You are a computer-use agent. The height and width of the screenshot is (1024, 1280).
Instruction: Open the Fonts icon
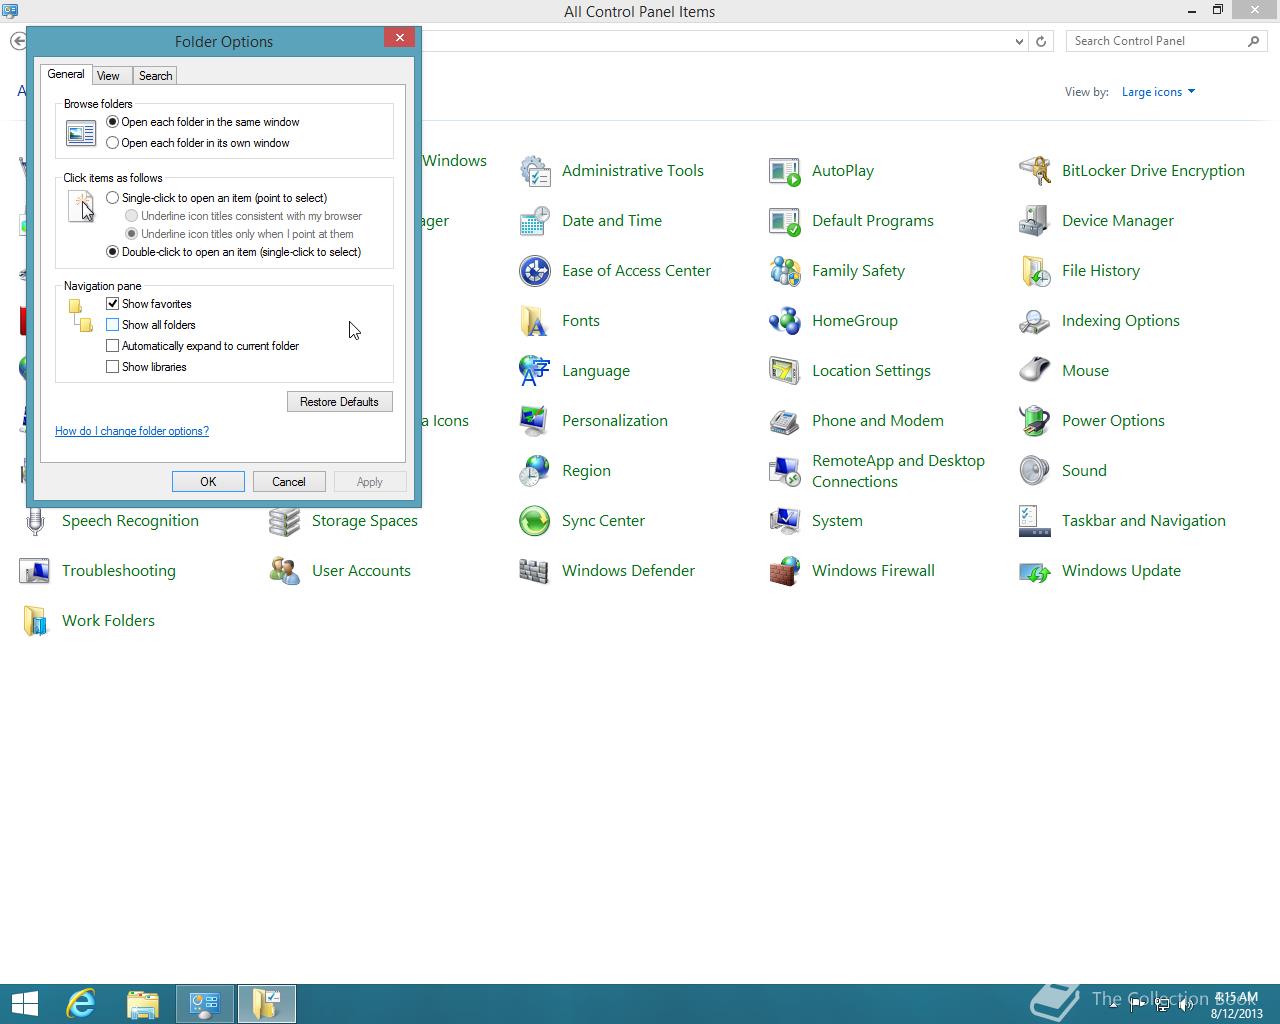pos(535,321)
